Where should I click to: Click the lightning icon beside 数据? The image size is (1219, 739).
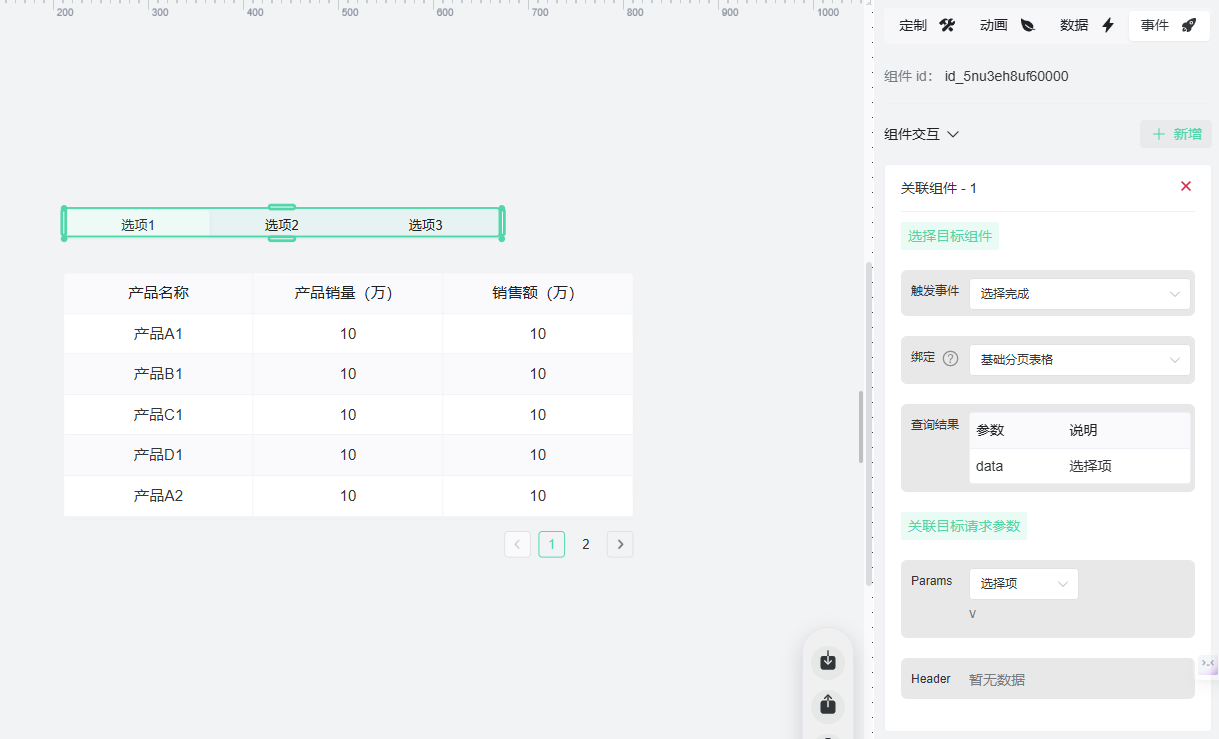coord(1108,26)
